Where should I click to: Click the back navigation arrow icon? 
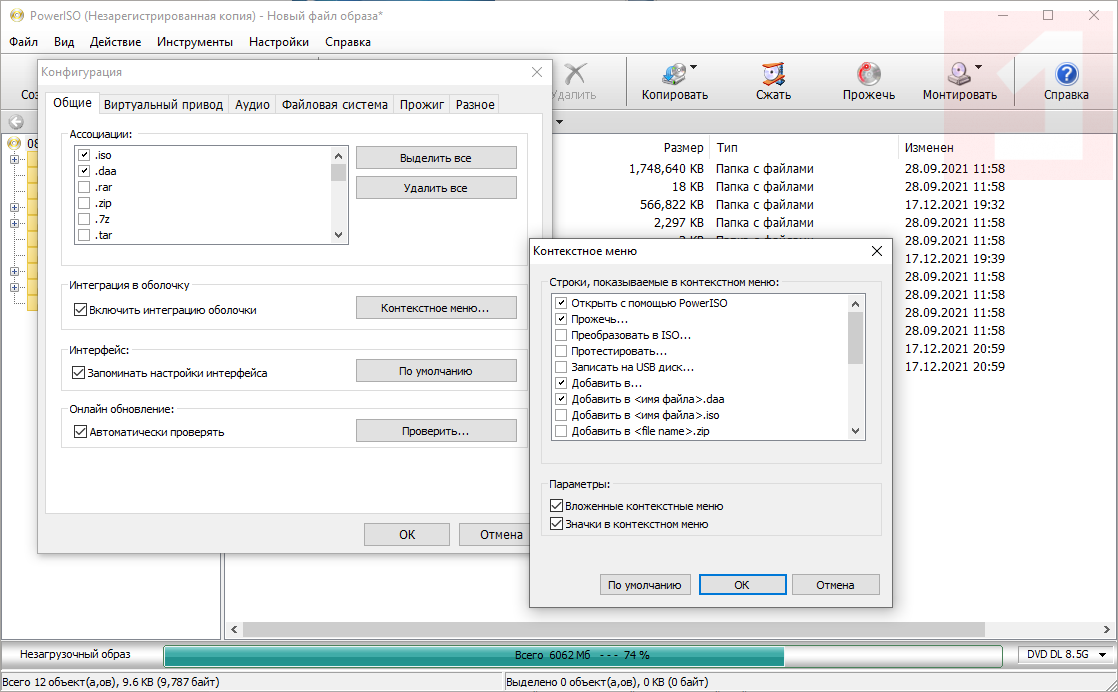[x=16, y=122]
